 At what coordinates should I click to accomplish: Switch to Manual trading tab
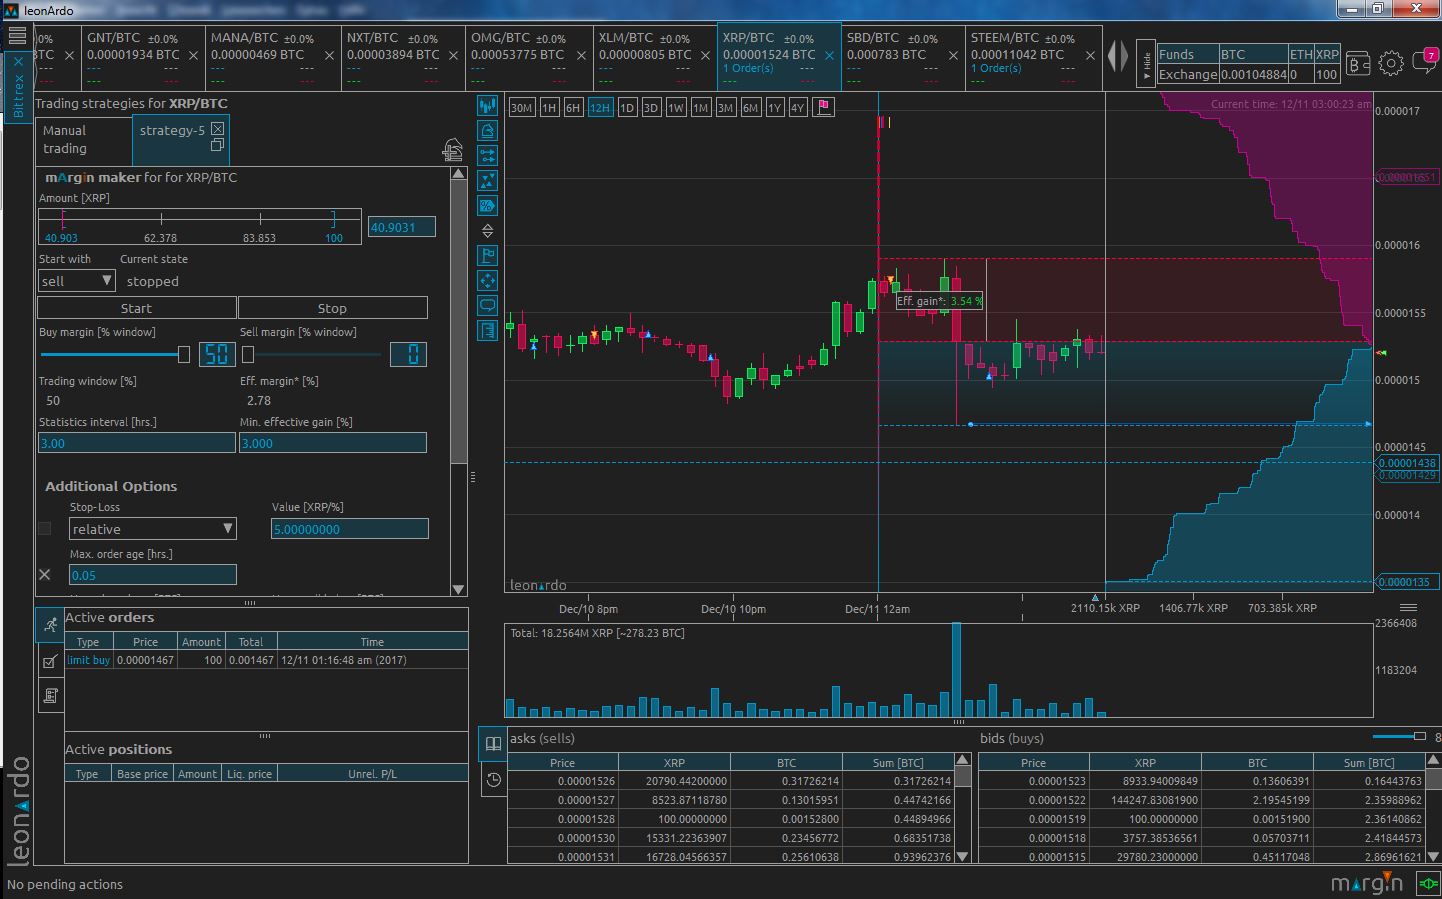(x=84, y=140)
